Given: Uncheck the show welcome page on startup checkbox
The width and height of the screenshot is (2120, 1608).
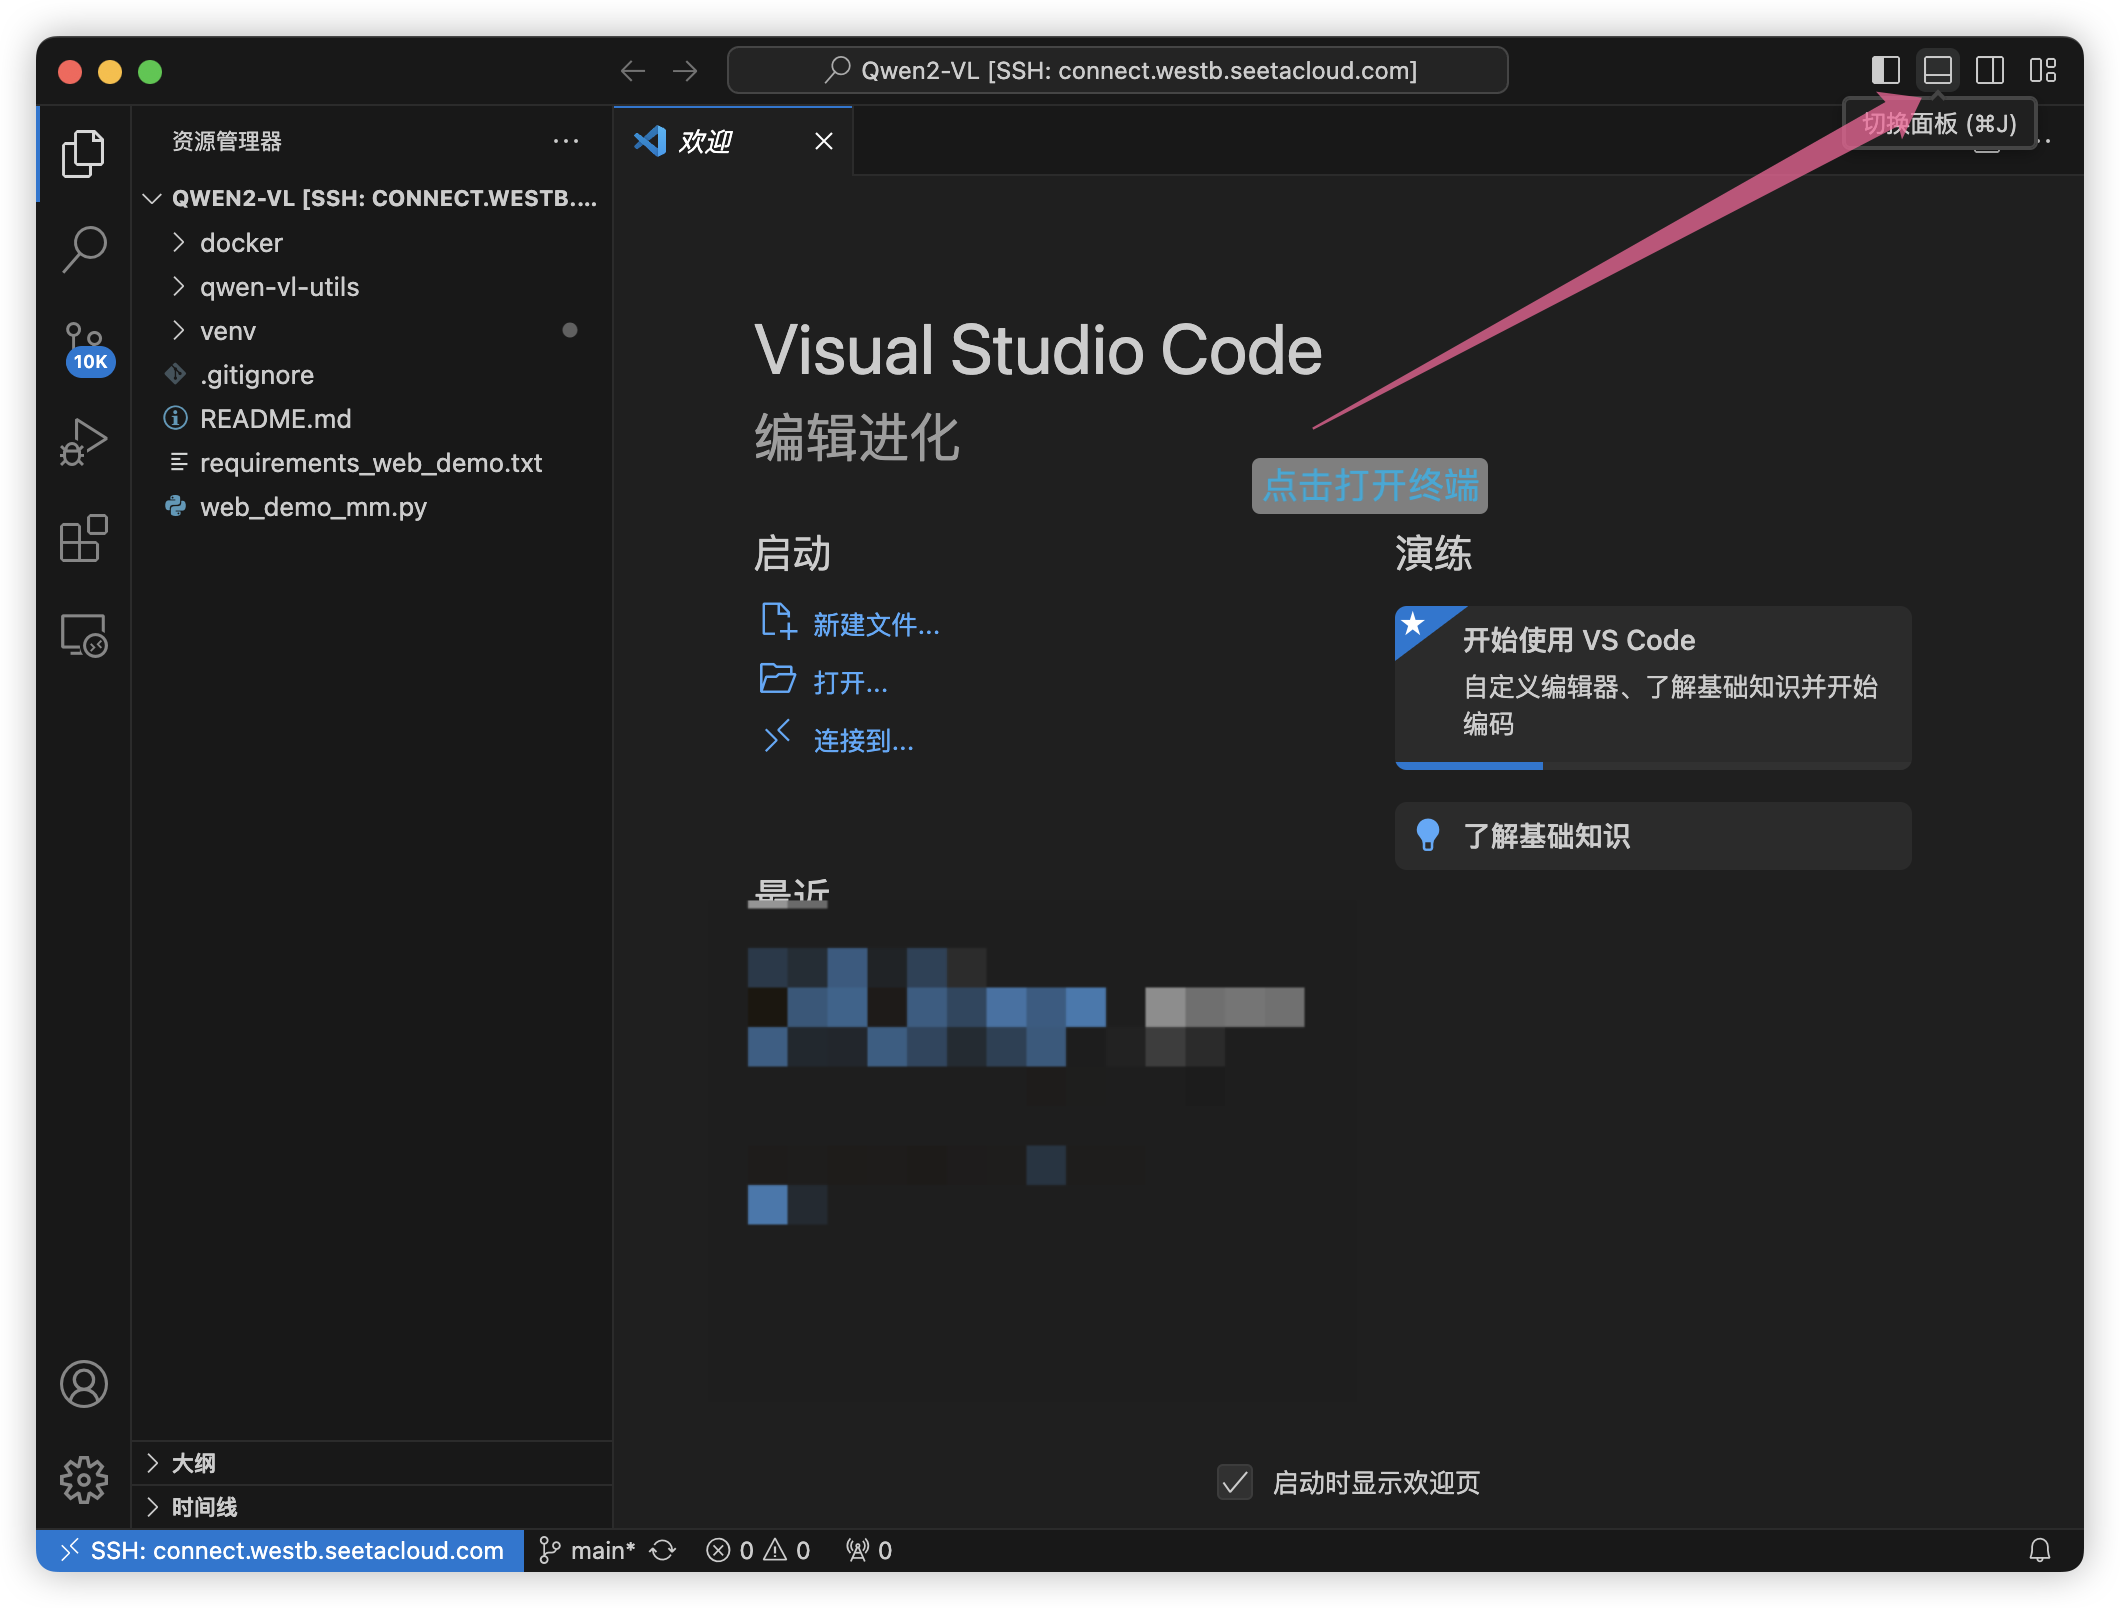Looking at the screenshot, I should tap(1235, 1482).
